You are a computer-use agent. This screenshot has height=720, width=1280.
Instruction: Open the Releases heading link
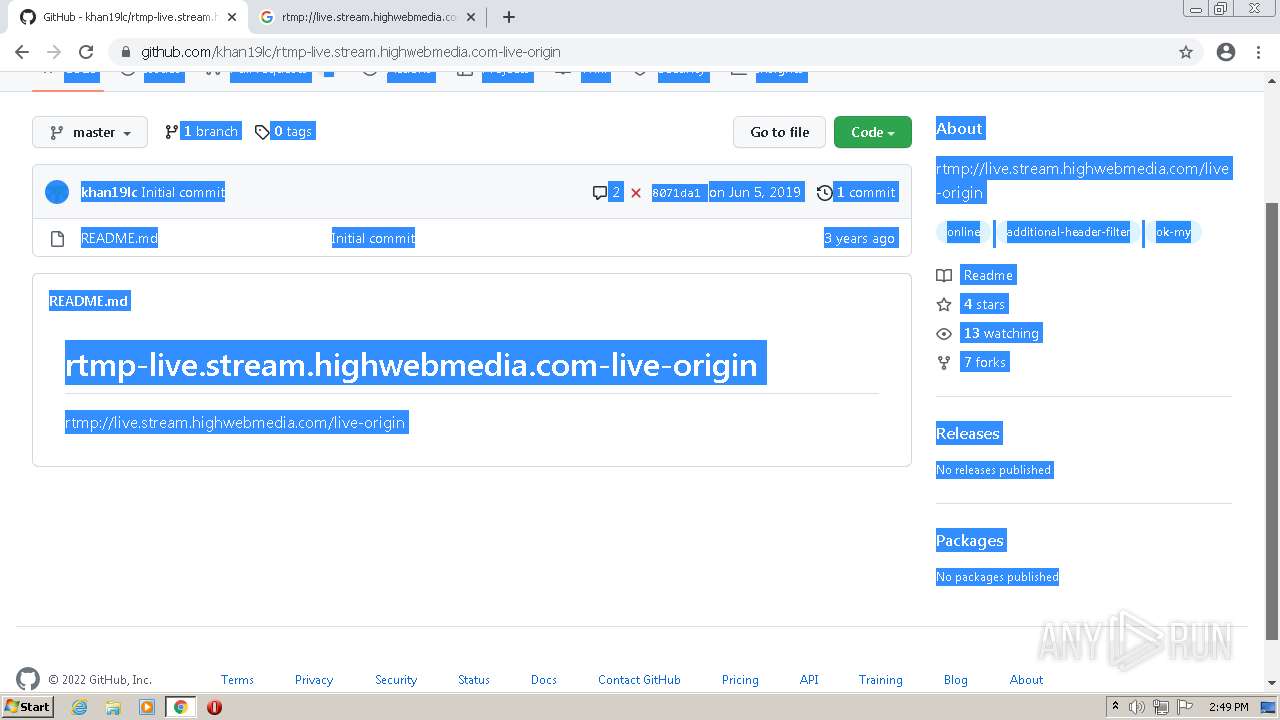pyautogui.click(x=968, y=433)
